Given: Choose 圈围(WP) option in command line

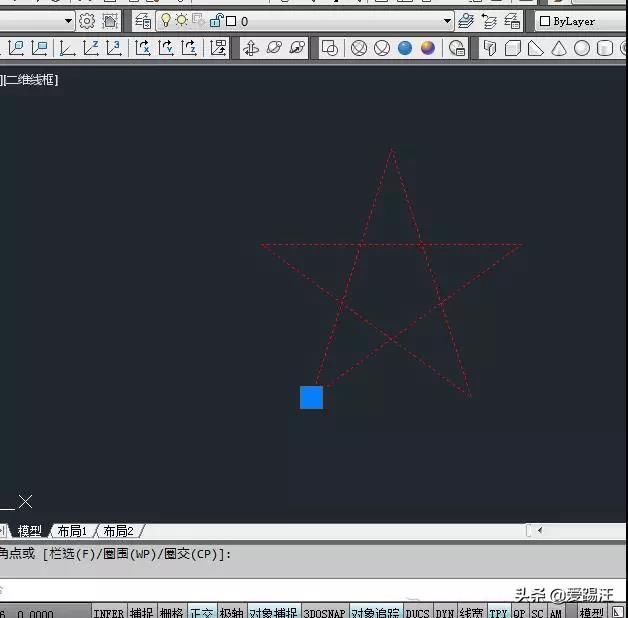Looking at the screenshot, I should click(131, 554).
